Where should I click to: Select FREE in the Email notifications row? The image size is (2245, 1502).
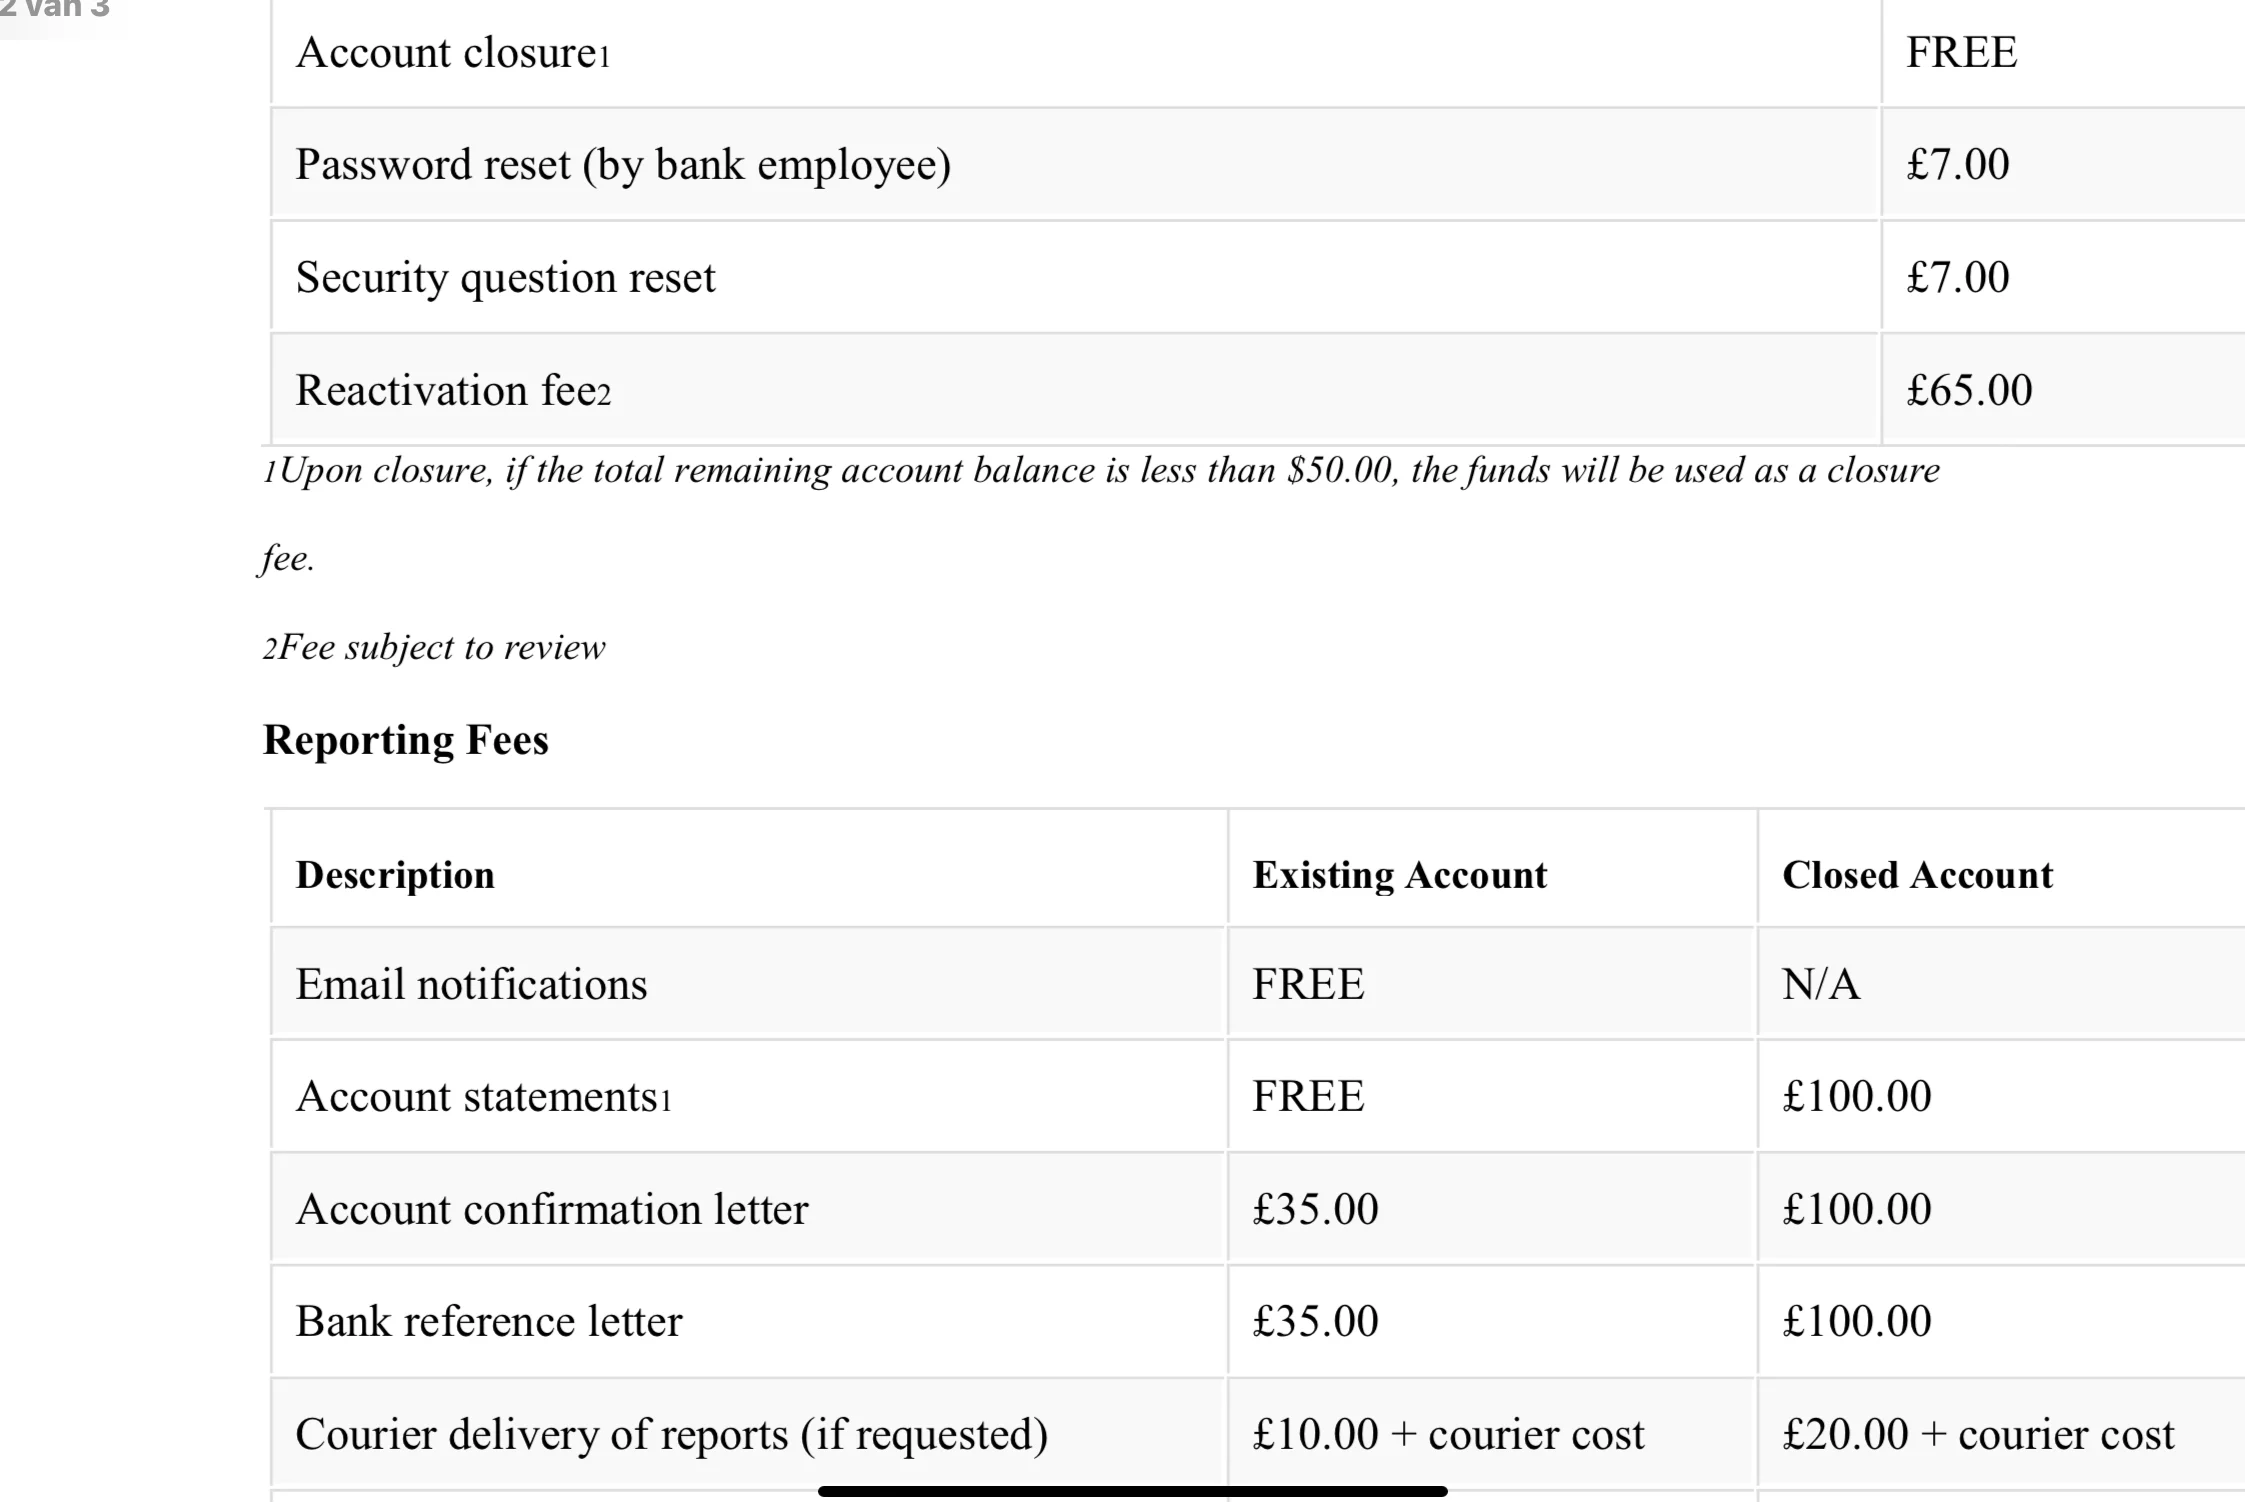pyautogui.click(x=1308, y=985)
